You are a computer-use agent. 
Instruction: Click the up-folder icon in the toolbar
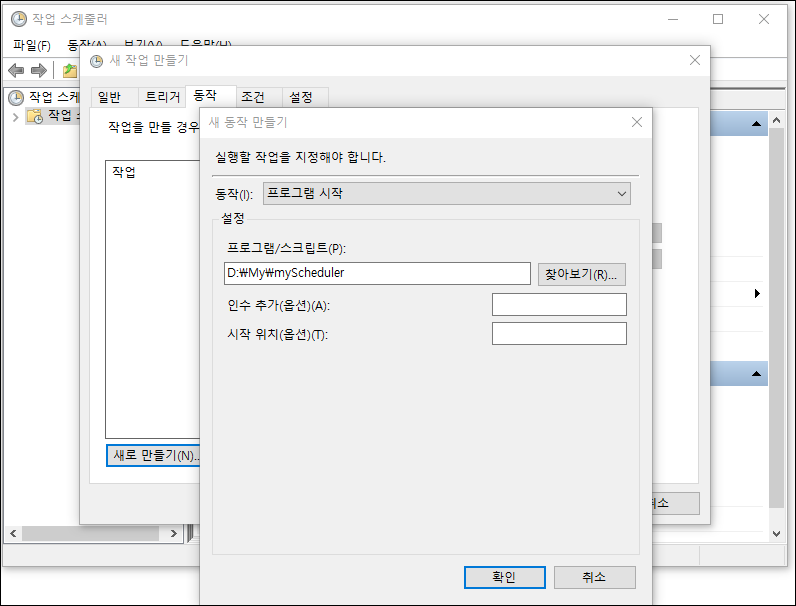68,70
